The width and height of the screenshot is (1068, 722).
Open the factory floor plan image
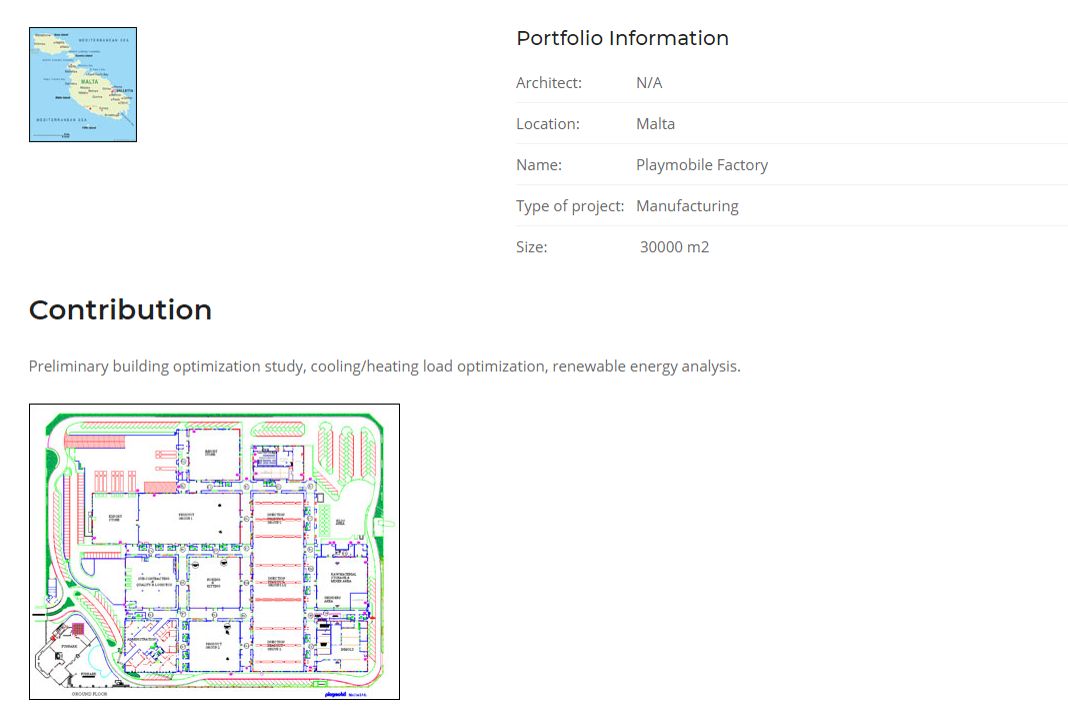click(215, 552)
